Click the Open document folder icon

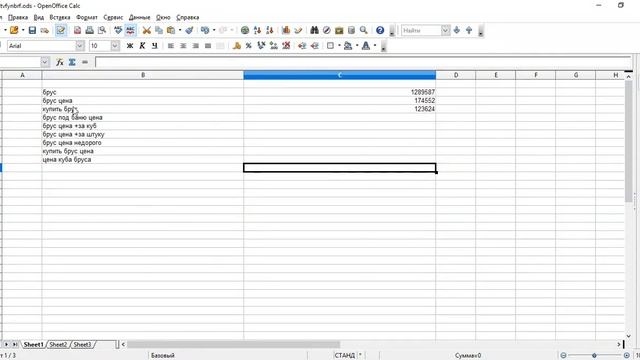[x=14, y=30]
